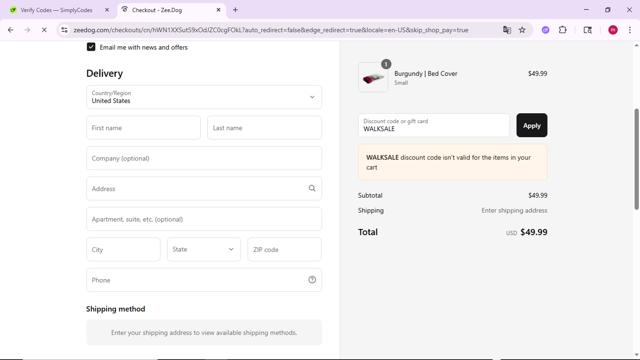640x360 pixels.
Task: Focus the Last name field
Action: click(x=264, y=128)
